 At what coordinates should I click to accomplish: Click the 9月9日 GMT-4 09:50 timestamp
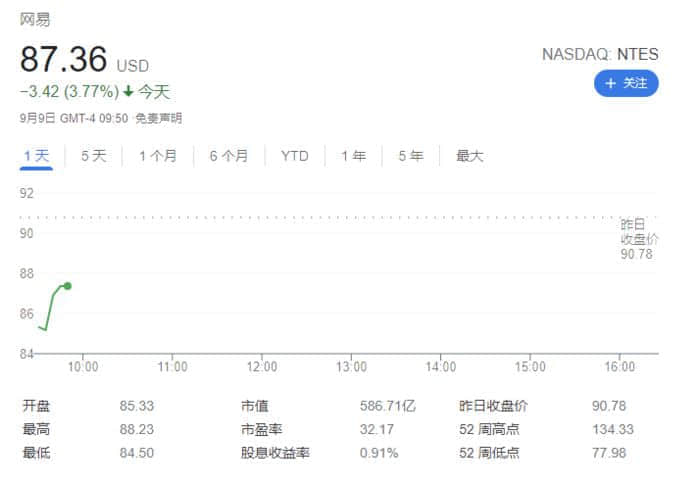[x=74, y=118]
